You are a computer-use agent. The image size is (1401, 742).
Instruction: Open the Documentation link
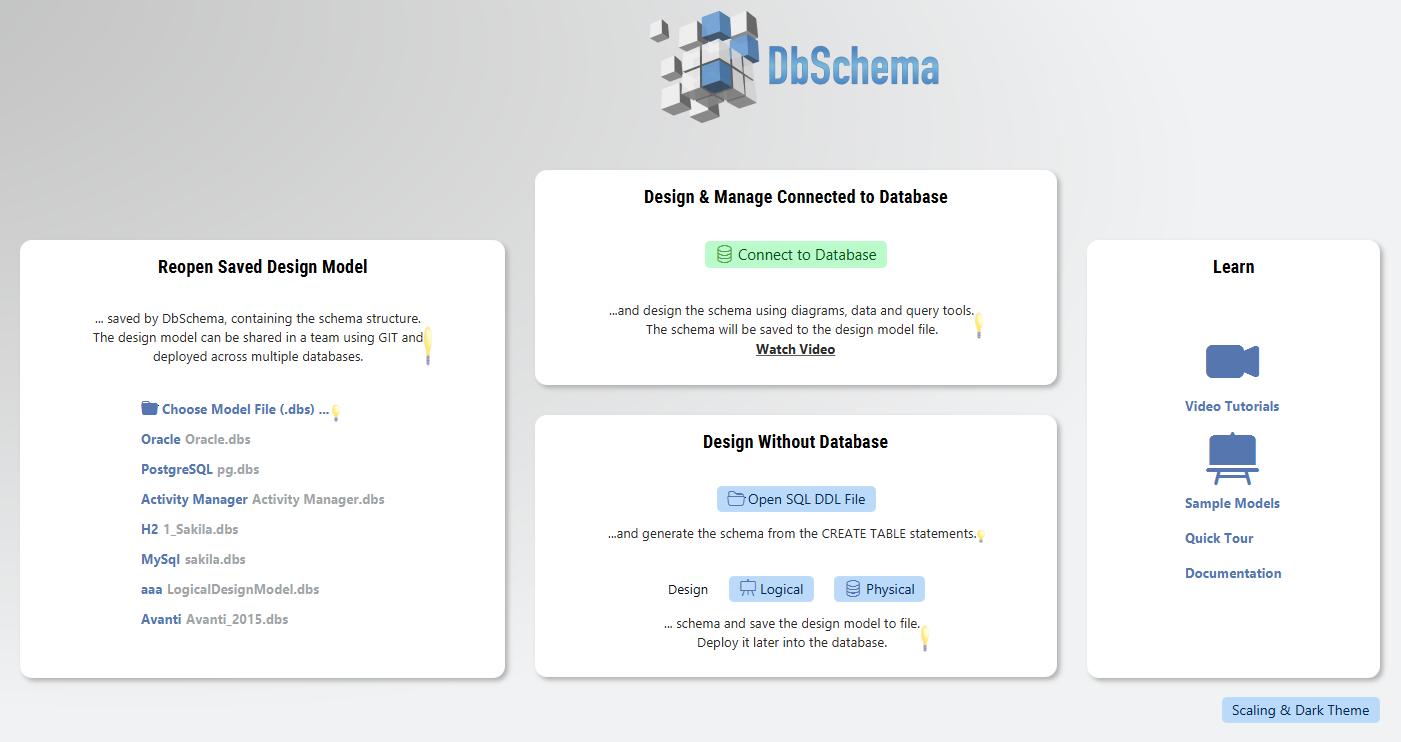pos(1233,573)
